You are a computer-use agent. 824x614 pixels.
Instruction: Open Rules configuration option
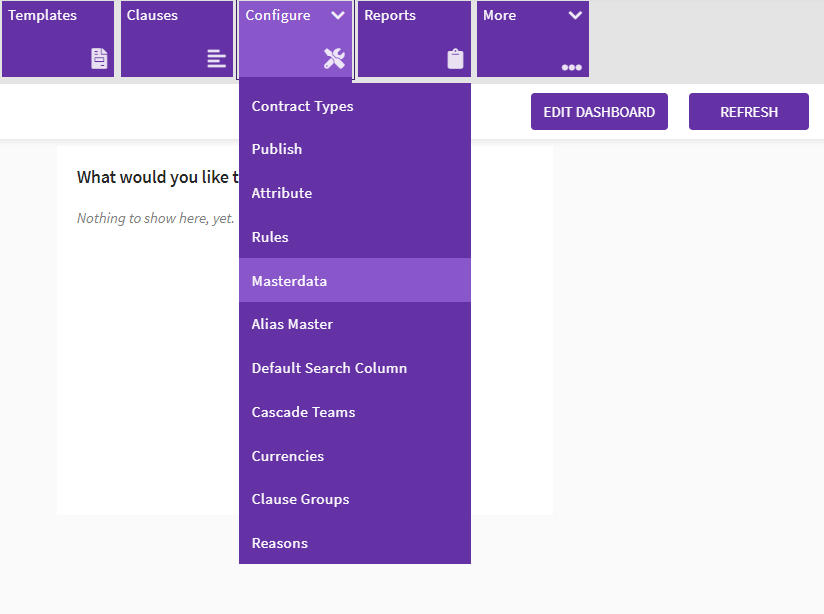tap(270, 237)
